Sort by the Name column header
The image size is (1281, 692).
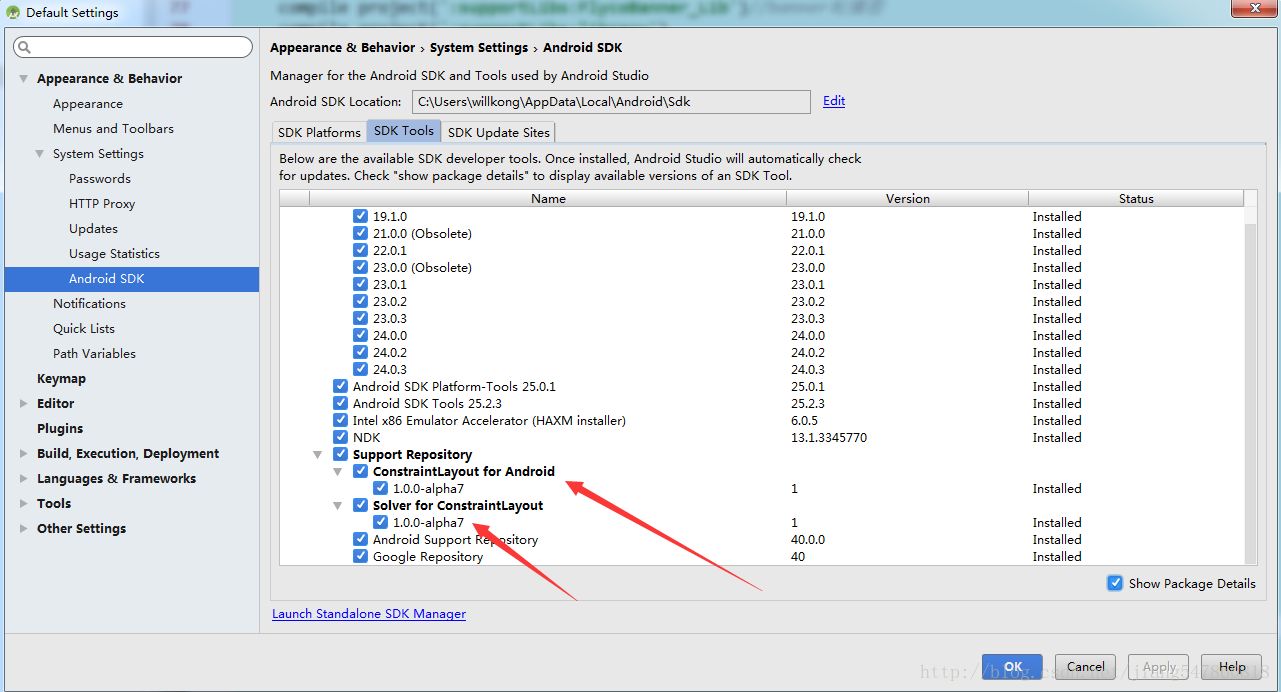tap(548, 198)
